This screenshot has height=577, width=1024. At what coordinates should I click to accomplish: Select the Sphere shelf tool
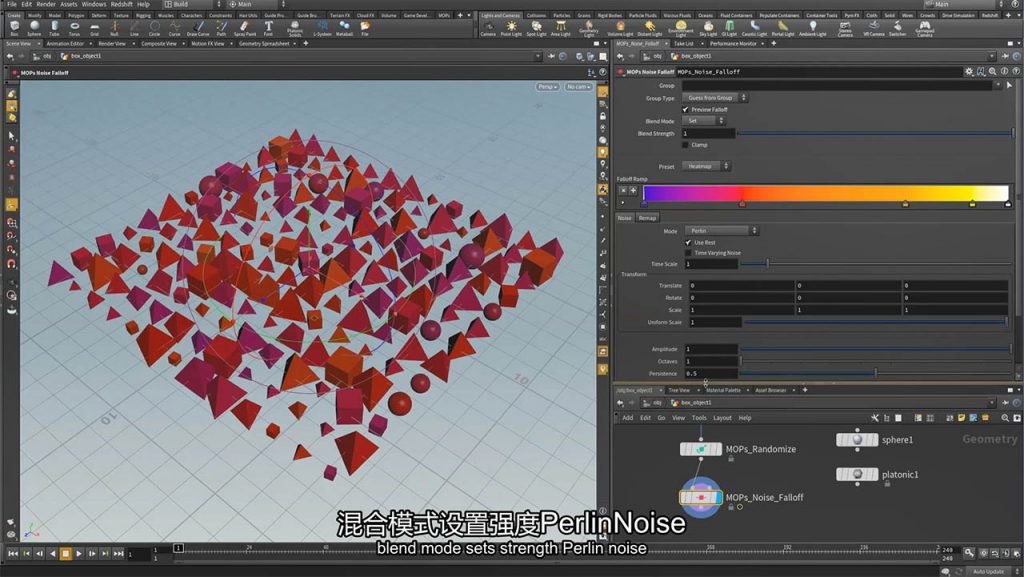click(x=34, y=28)
